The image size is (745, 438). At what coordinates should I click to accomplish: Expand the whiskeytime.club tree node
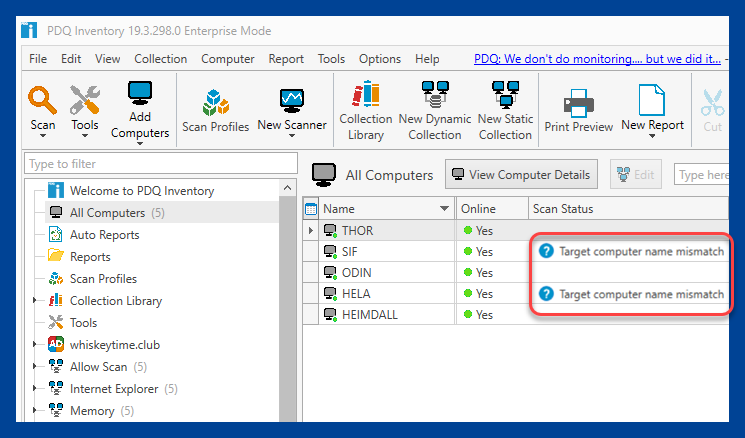tap(34, 344)
